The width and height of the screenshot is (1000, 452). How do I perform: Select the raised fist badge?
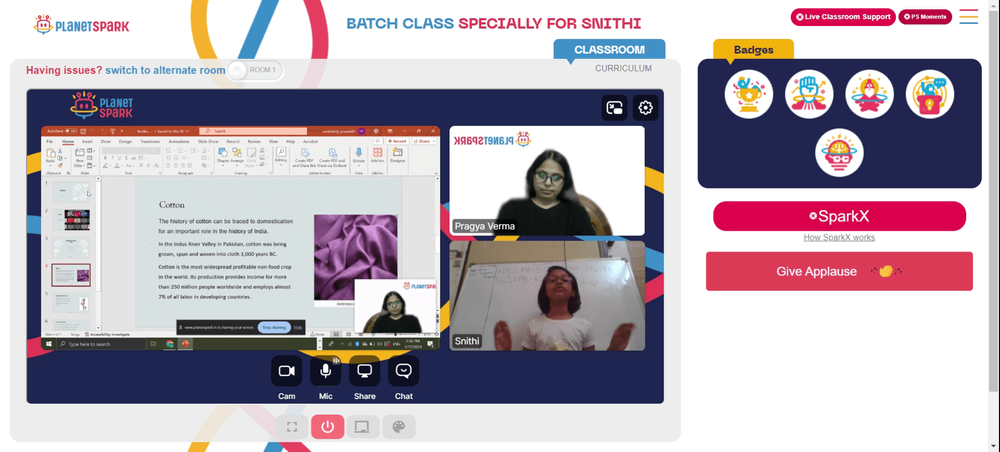(x=809, y=94)
